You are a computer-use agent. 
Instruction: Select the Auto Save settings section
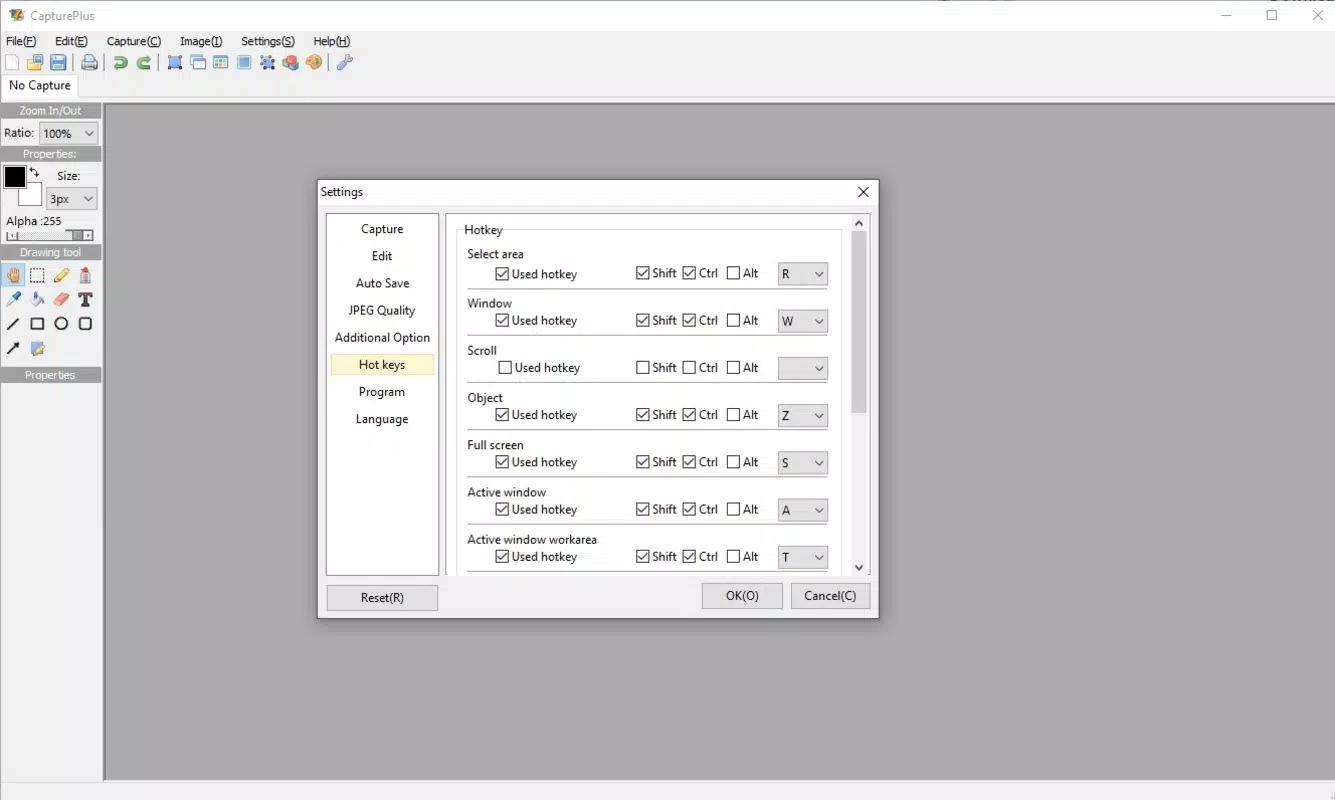click(x=382, y=283)
